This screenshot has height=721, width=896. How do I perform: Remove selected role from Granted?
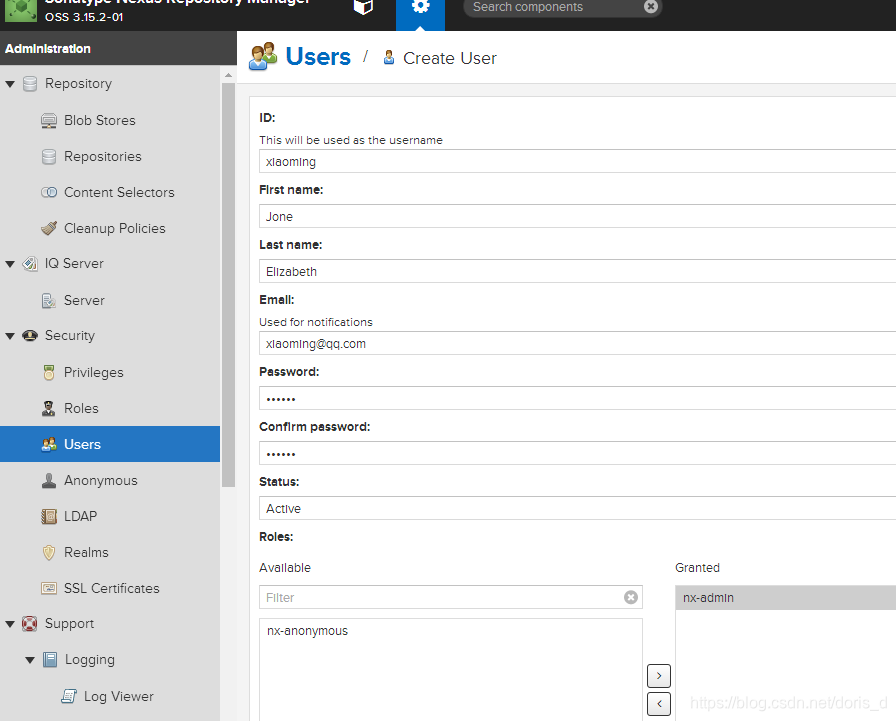659,704
